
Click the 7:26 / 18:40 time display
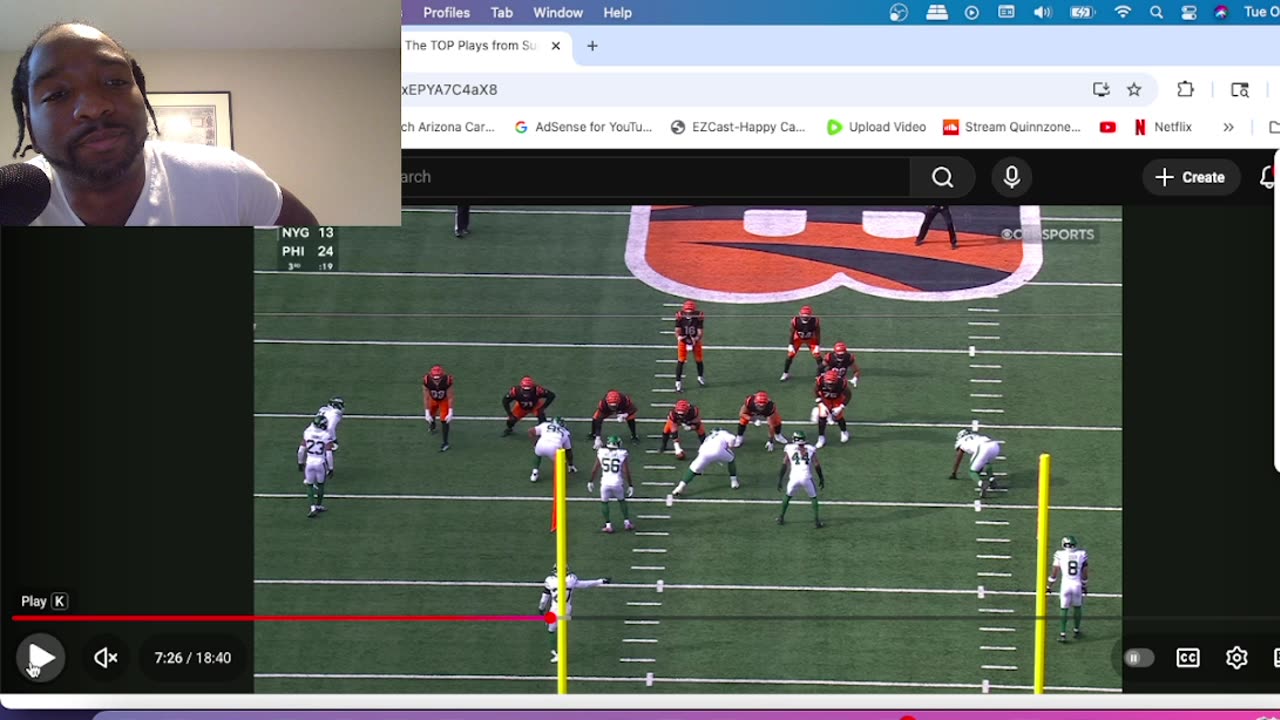193,658
